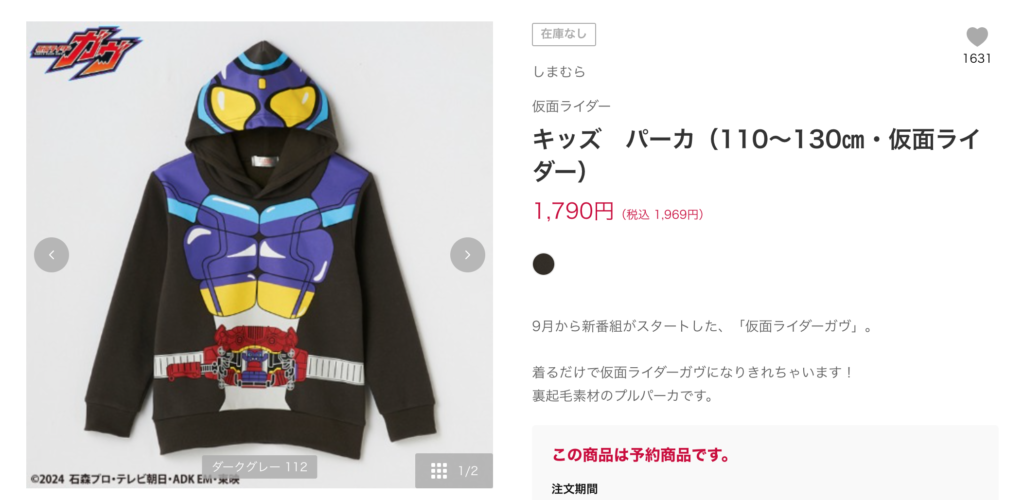Screen dimensions: 1024x500
Task: Select the dark gray color swatch
Action: (543, 264)
